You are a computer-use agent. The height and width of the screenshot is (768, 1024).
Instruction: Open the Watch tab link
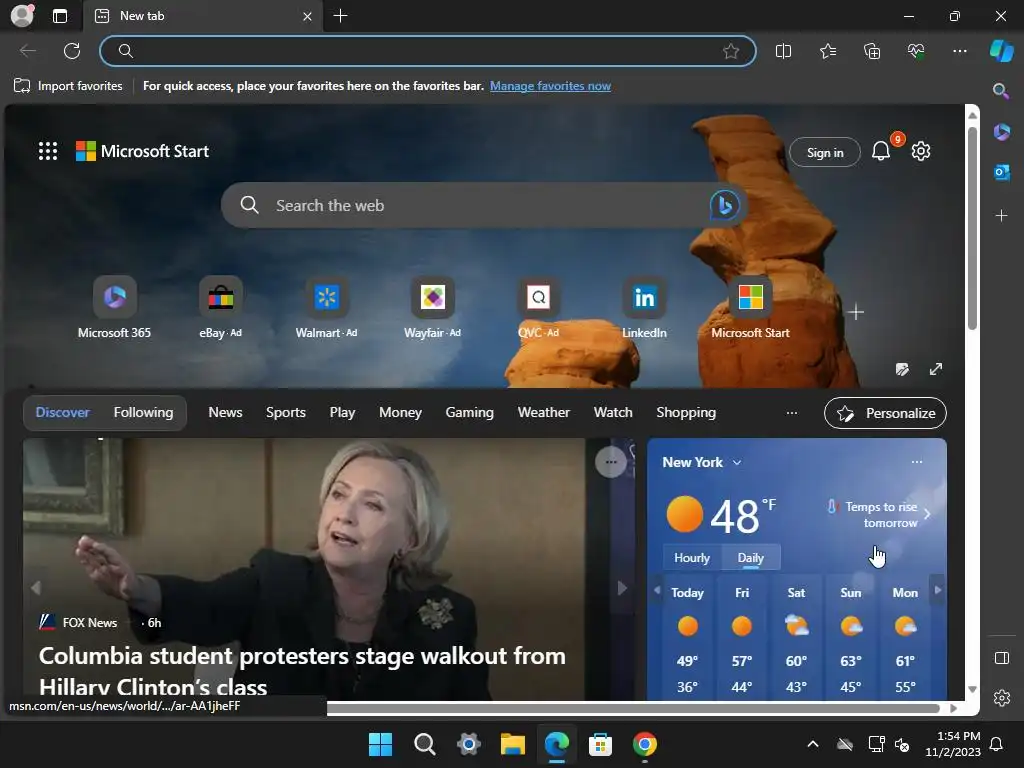pos(613,413)
